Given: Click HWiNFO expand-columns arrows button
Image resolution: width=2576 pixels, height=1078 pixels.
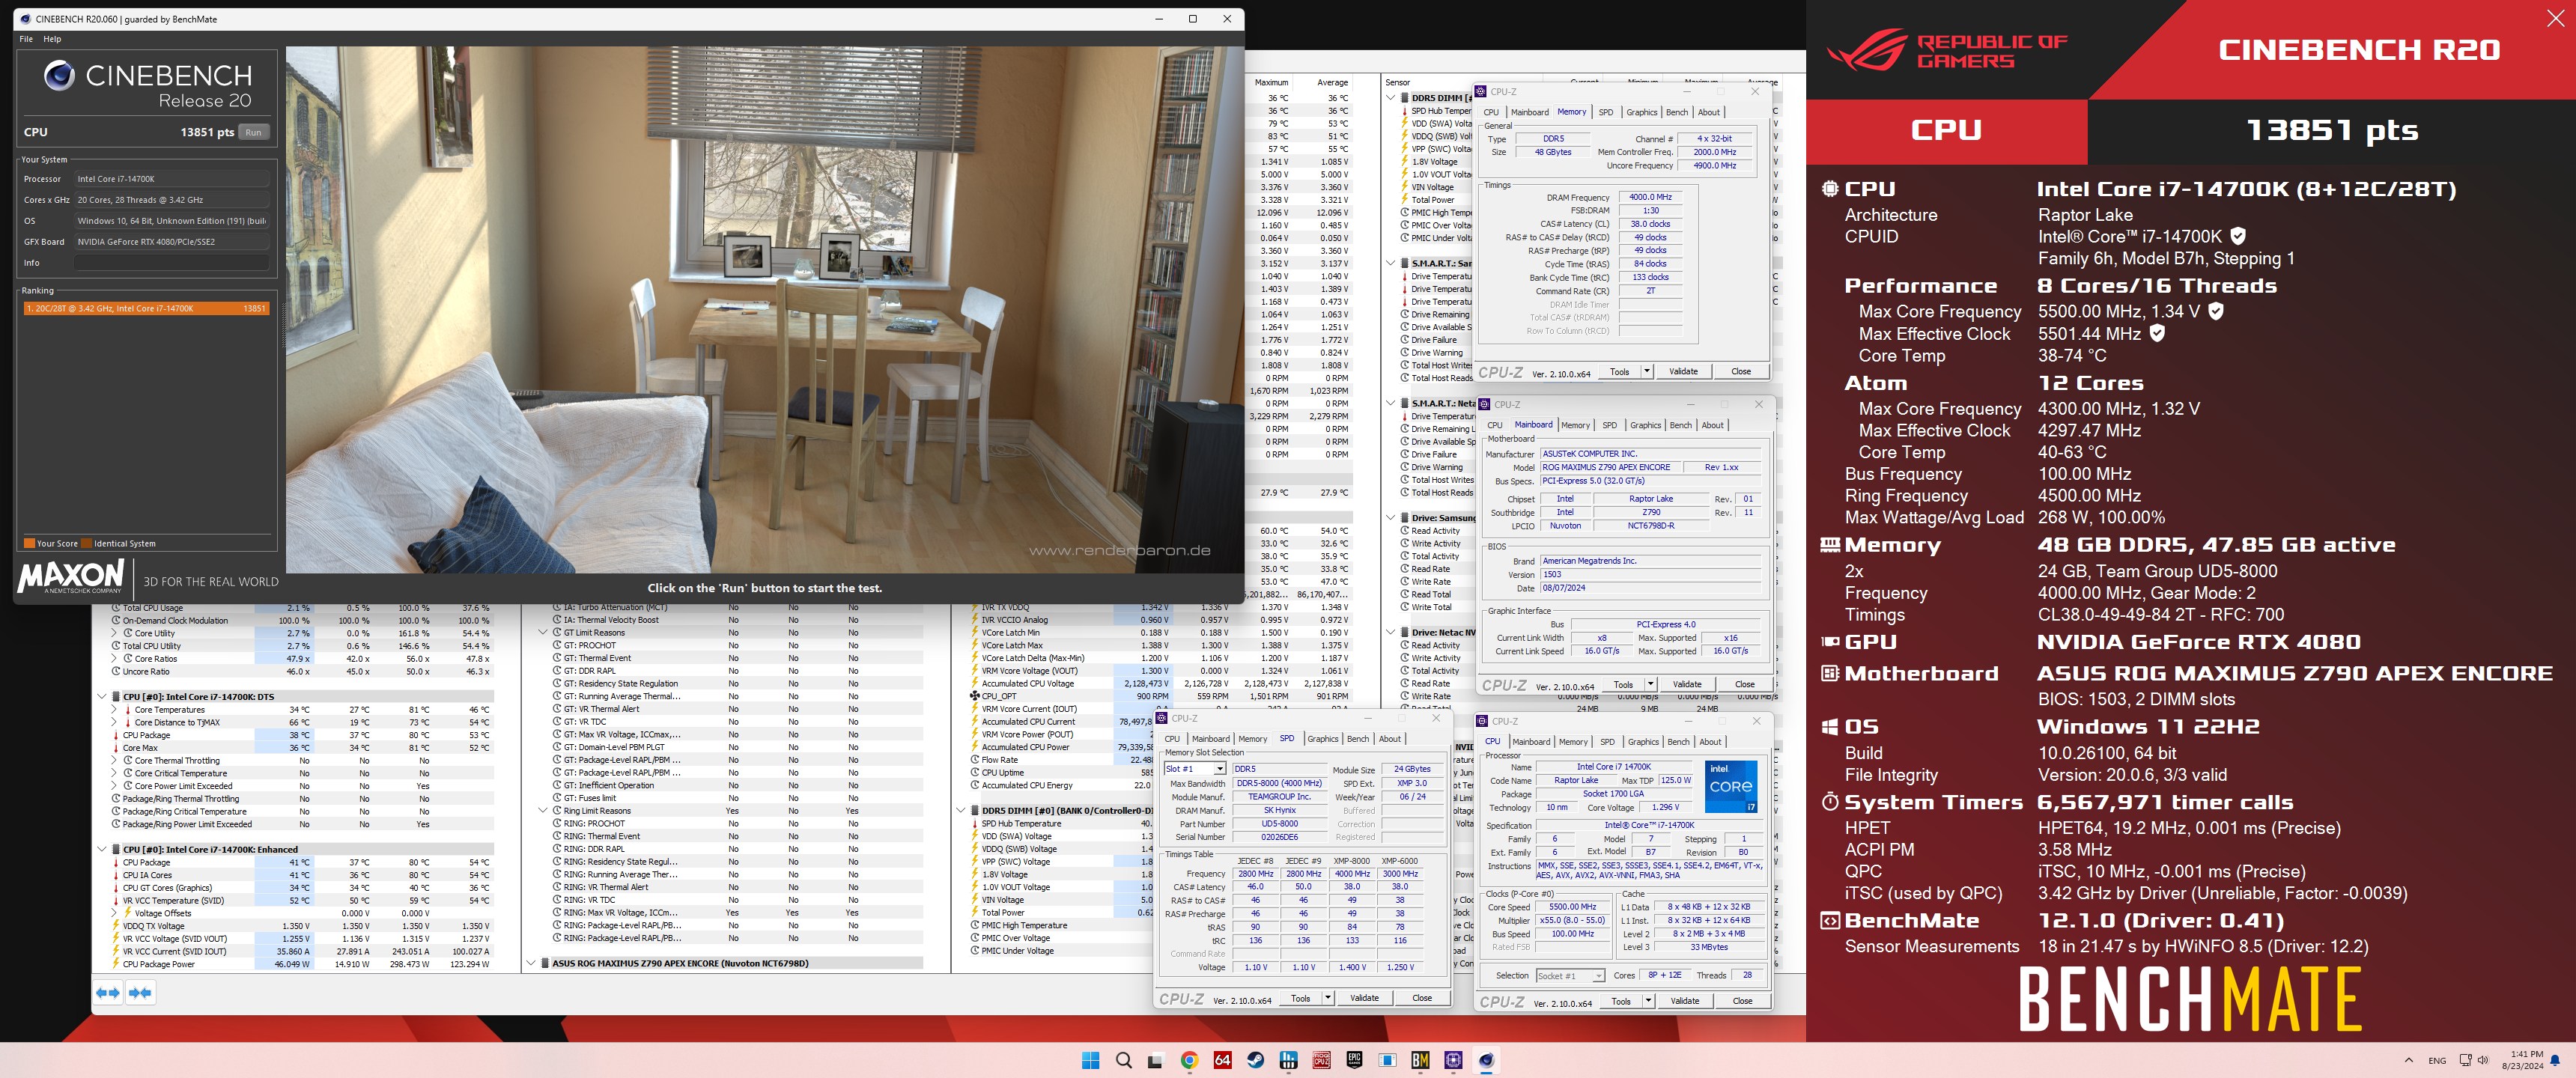Looking at the screenshot, I should click(108, 992).
